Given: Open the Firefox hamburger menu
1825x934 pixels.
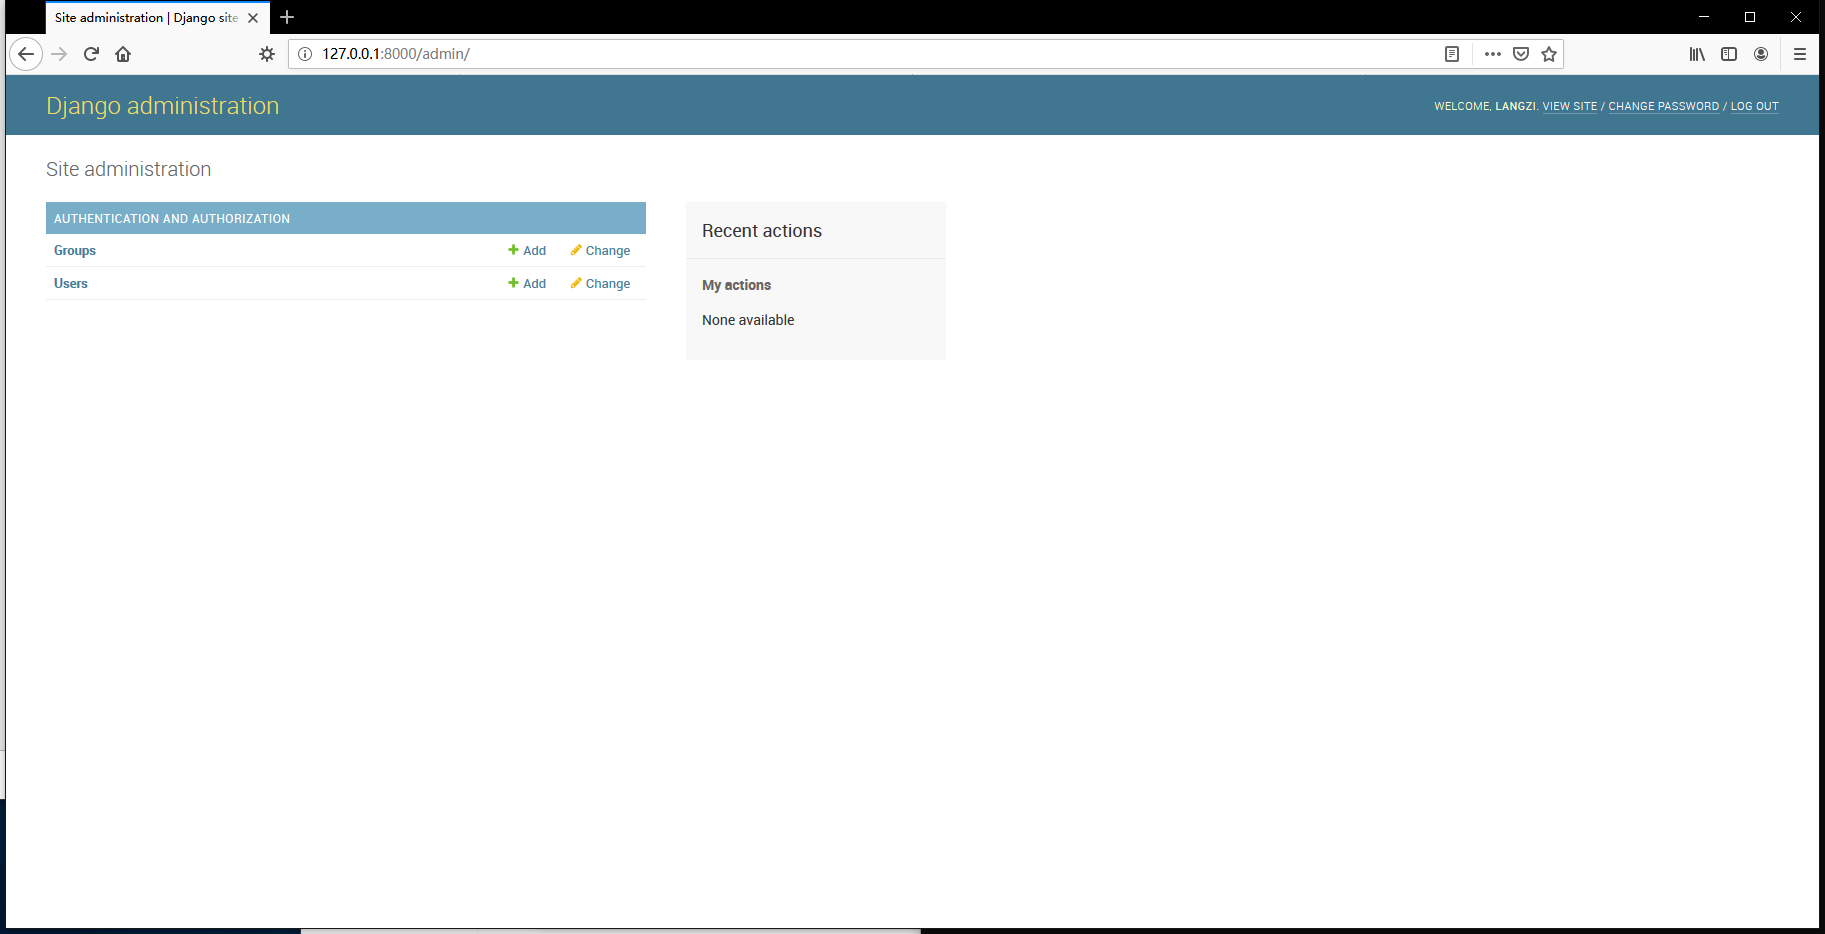Looking at the screenshot, I should pyautogui.click(x=1800, y=54).
